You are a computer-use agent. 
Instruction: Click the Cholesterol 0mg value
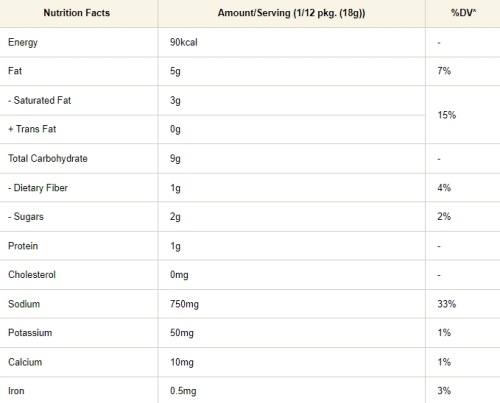(x=179, y=275)
